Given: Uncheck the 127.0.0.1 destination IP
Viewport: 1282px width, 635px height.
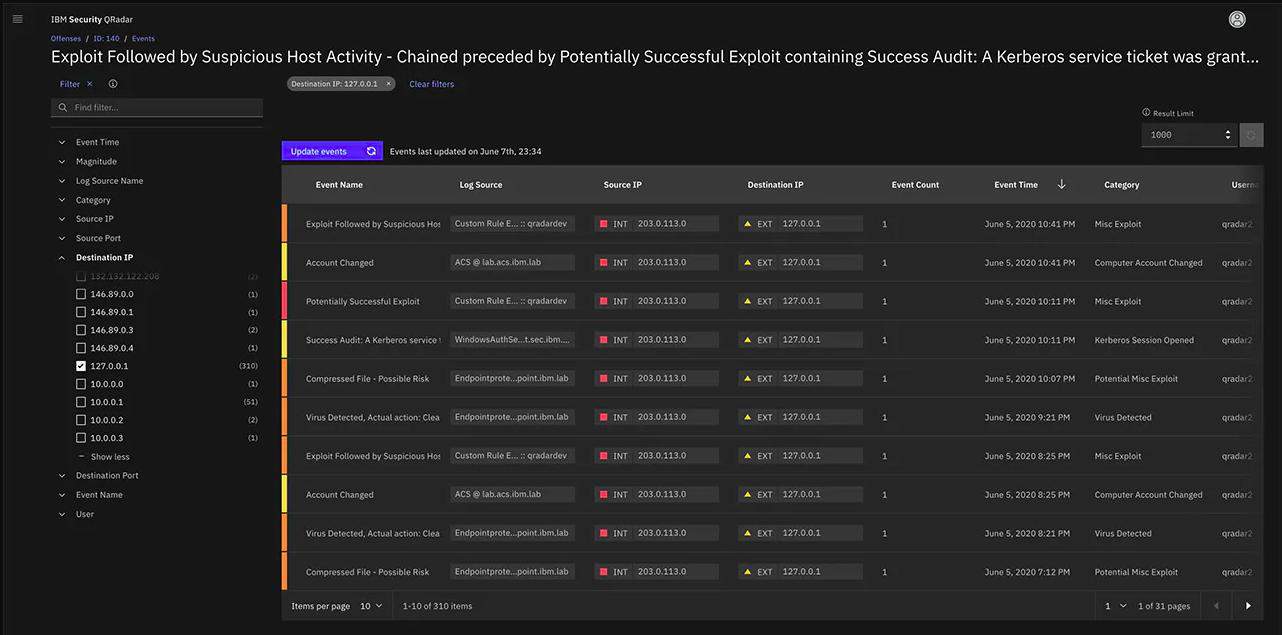Looking at the screenshot, I should tap(81, 366).
